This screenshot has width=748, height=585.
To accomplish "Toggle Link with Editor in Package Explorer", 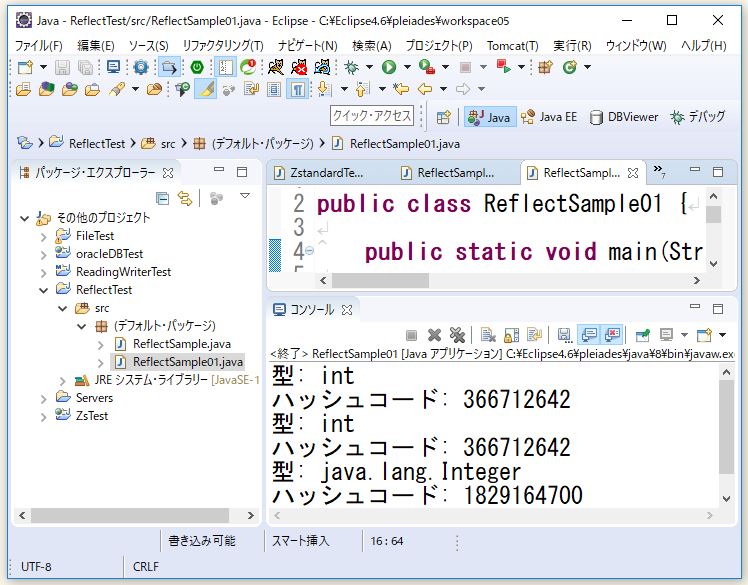I will click(185, 198).
